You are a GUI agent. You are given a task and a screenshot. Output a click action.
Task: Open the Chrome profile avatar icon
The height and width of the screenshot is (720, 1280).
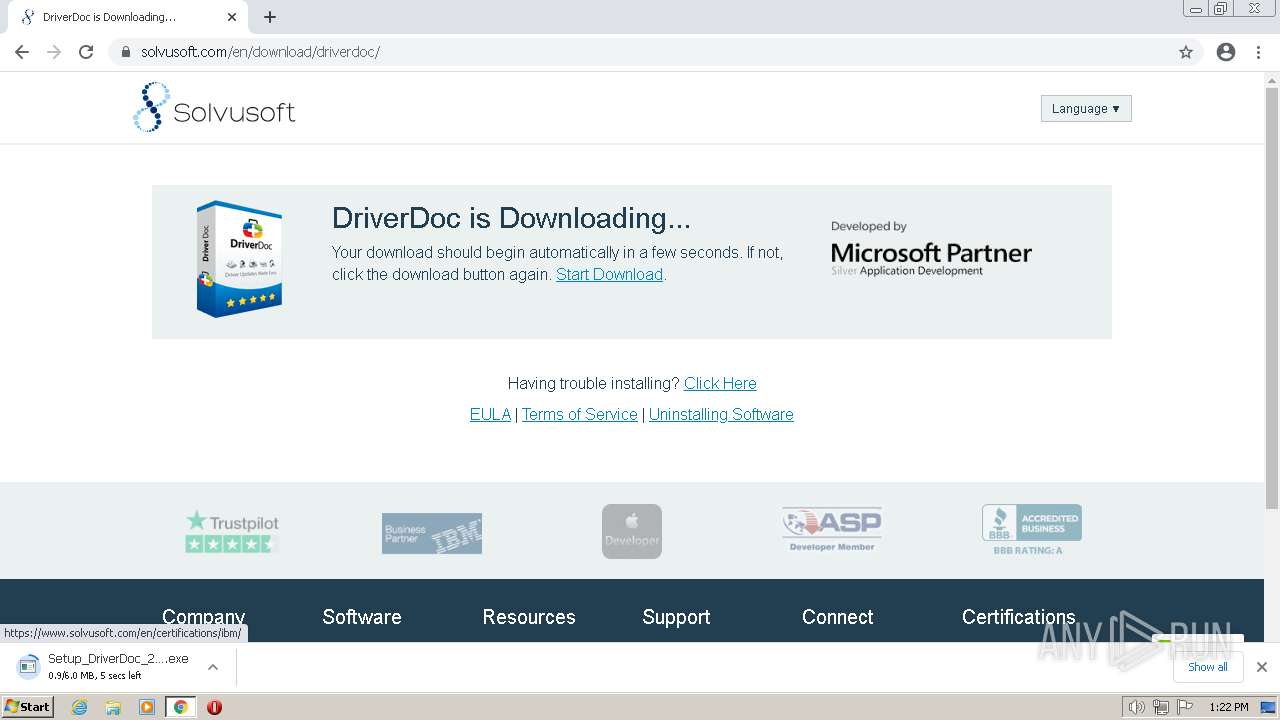point(1226,52)
